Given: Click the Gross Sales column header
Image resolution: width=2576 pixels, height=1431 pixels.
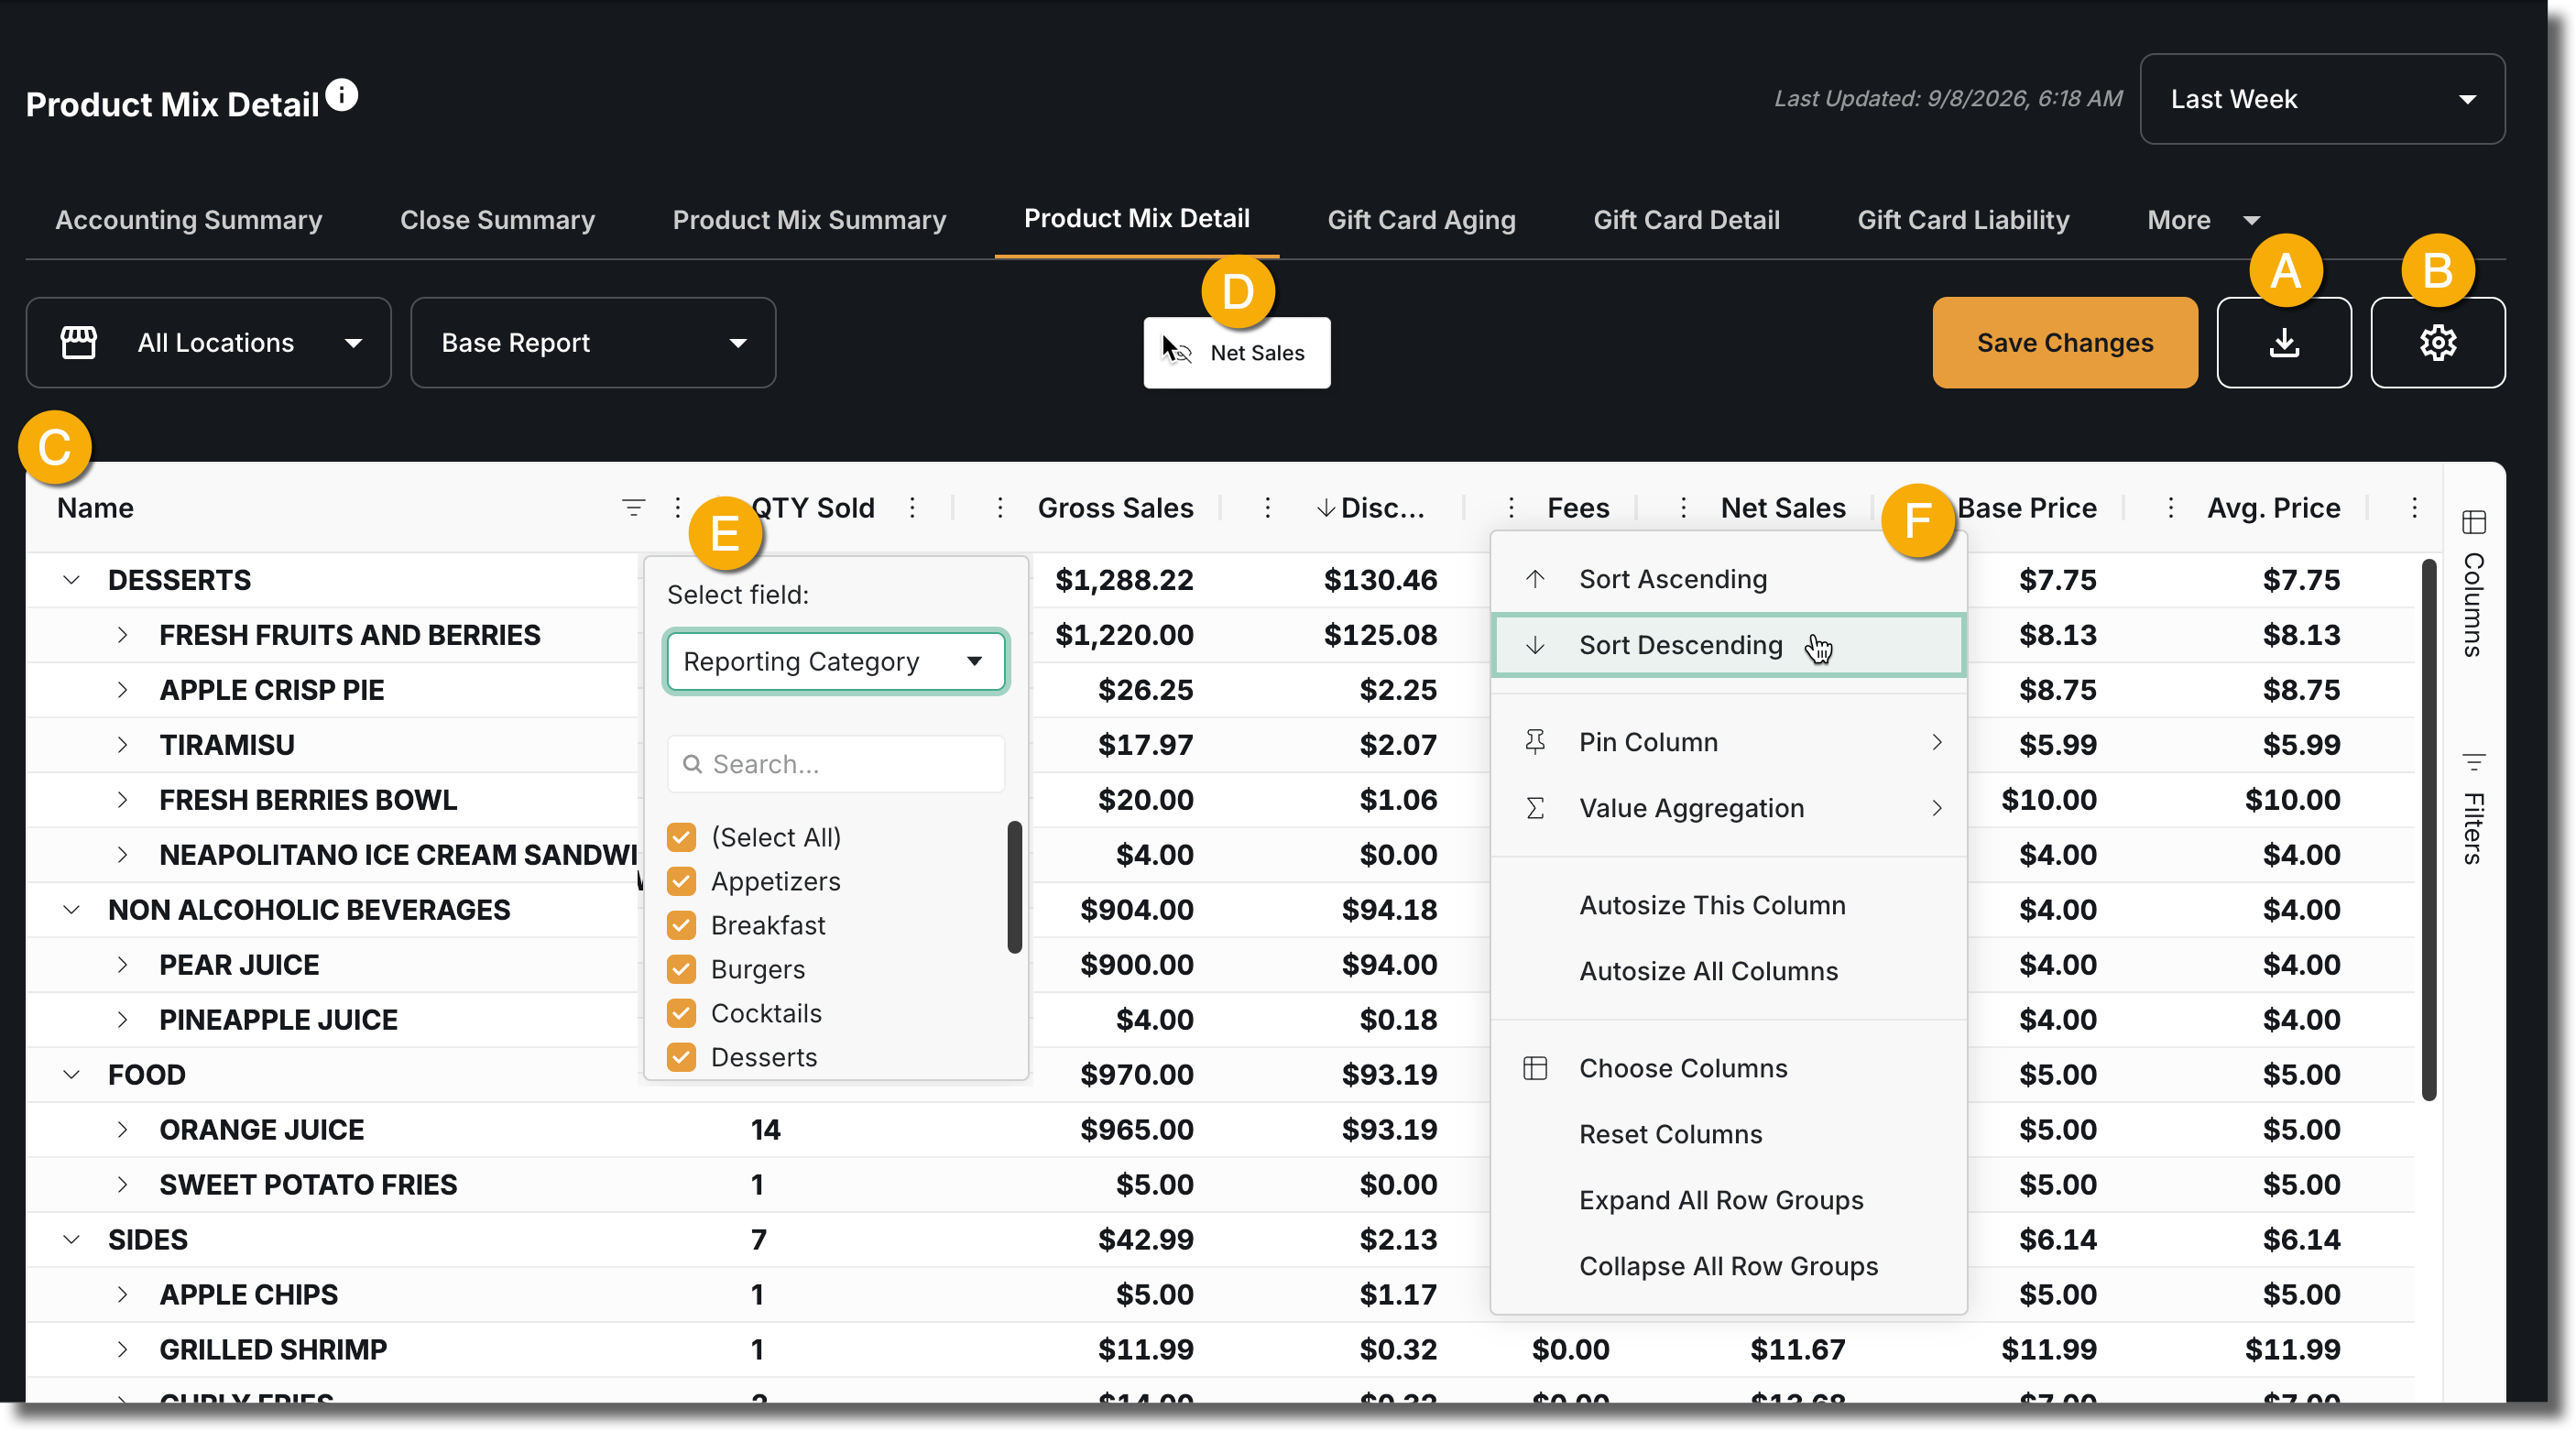Looking at the screenshot, I should (x=1115, y=508).
